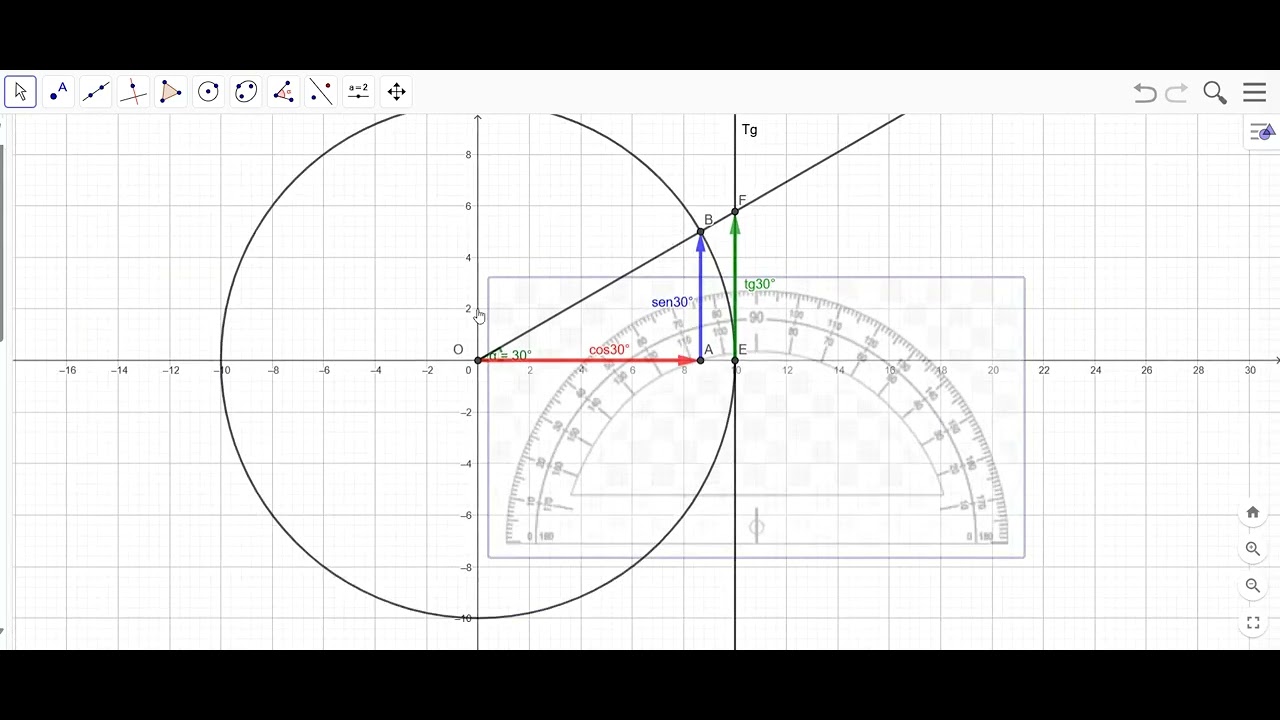
Task: Select the tg30° label
Action: 760,285
